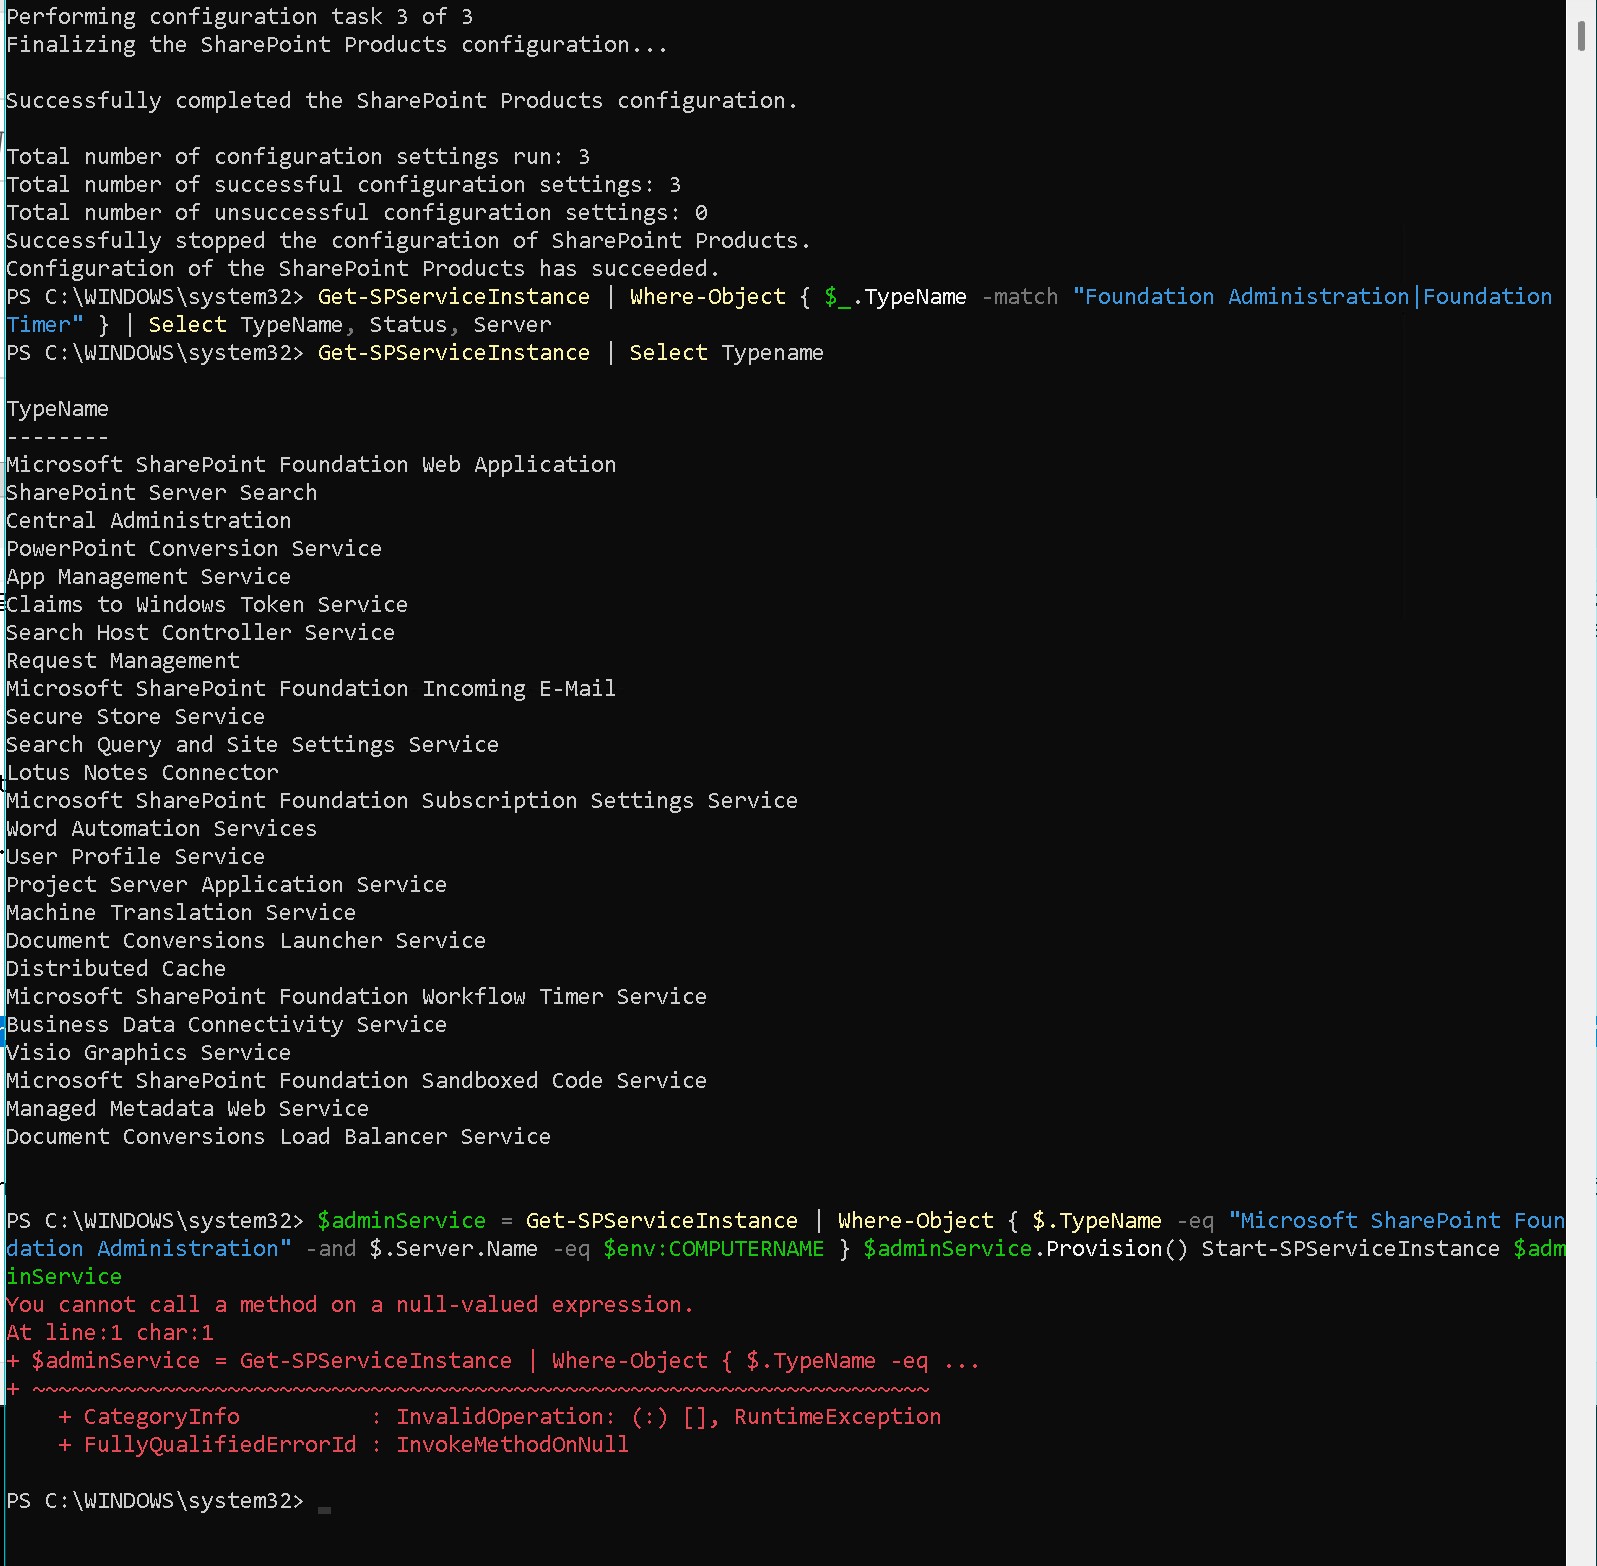Click the 'TypeName' column header
The width and height of the screenshot is (1597, 1566).
tap(58, 409)
